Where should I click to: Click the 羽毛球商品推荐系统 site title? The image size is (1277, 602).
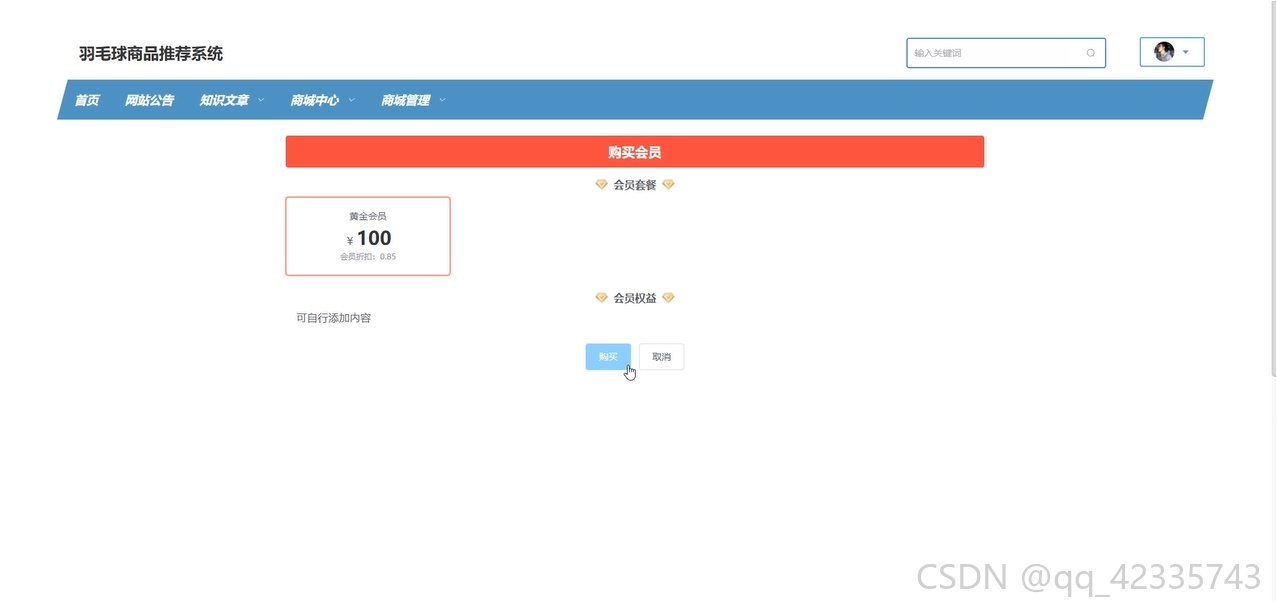click(151, 54)
